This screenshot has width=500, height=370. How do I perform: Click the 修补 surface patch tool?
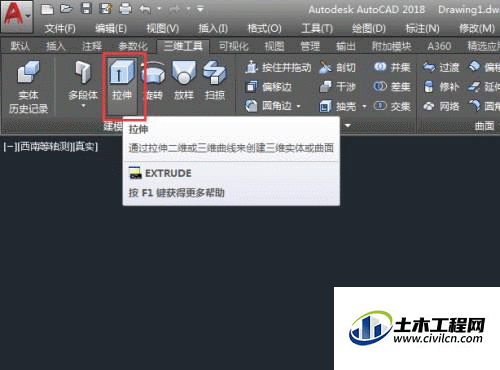coord(441,87)
